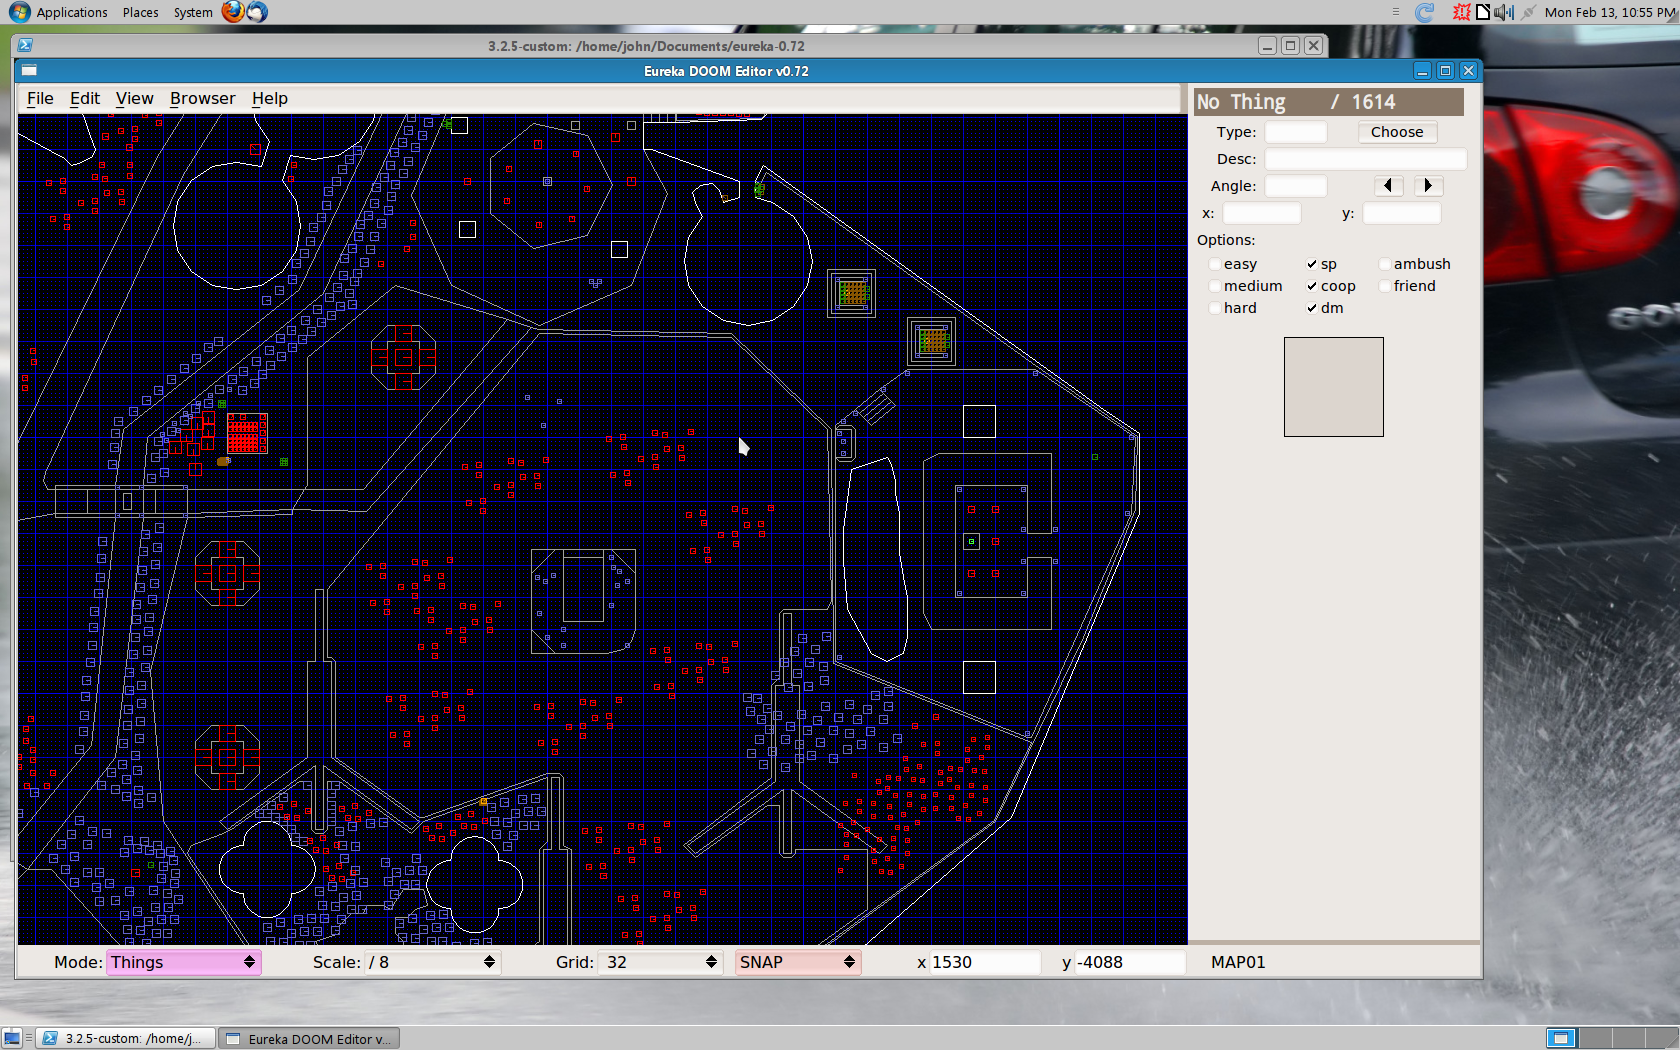
Task: Toggle the easy skill checkbox
Action: (1215, 264)
